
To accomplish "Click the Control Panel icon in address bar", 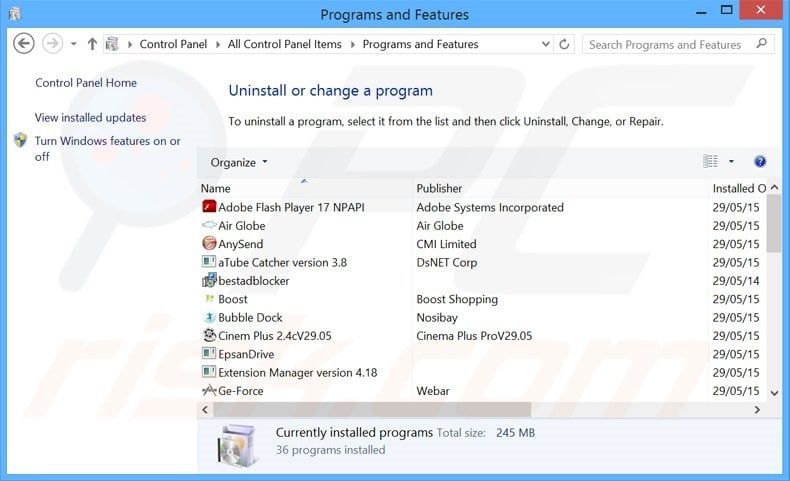I will (112, 44).
